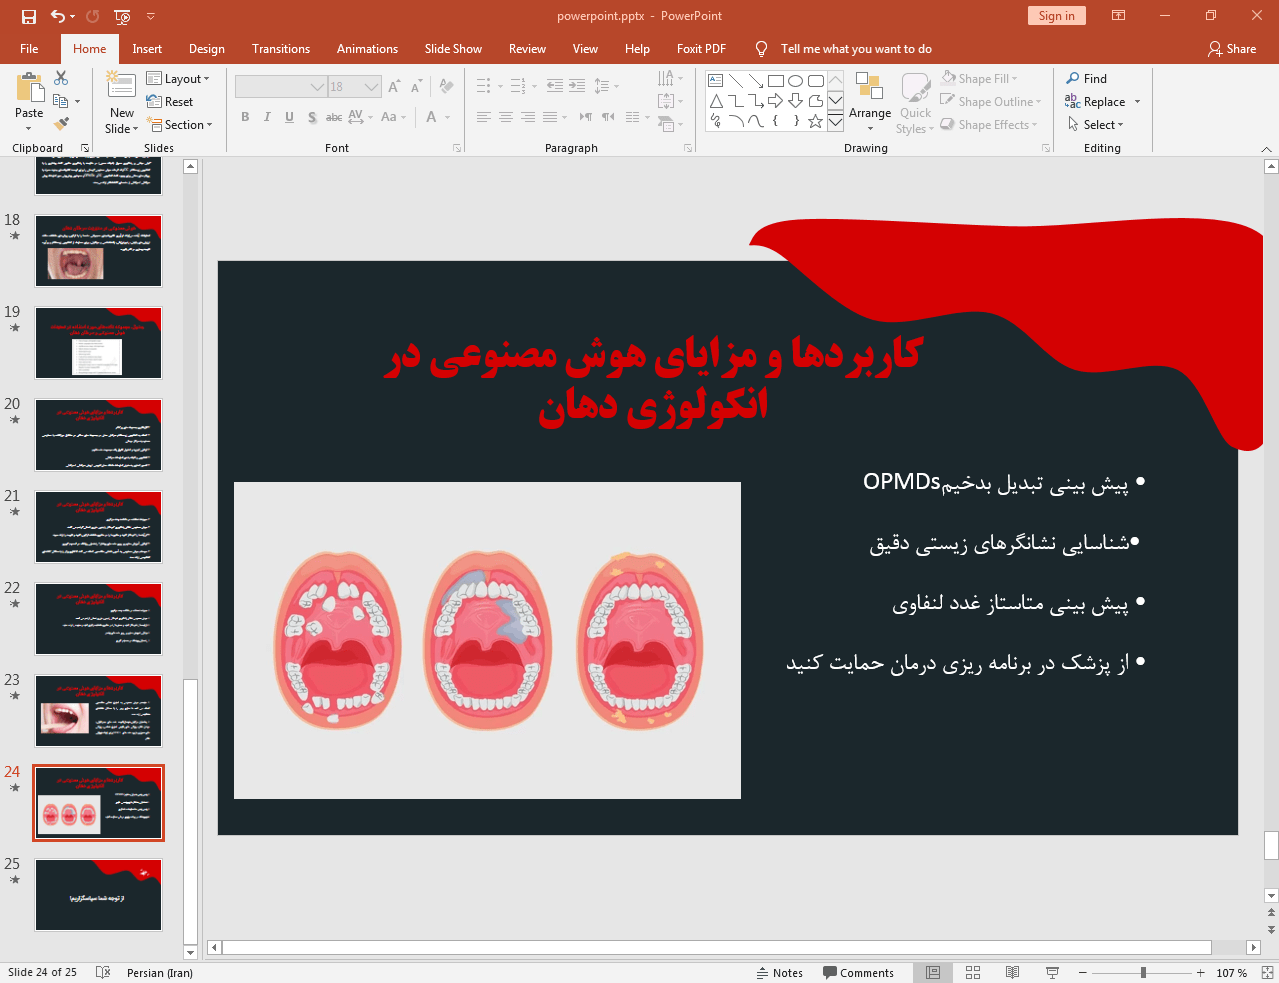The width and height of the screenshot is (1279, 983).
Task: Toggle text Shadow effect
Action: 312,117
